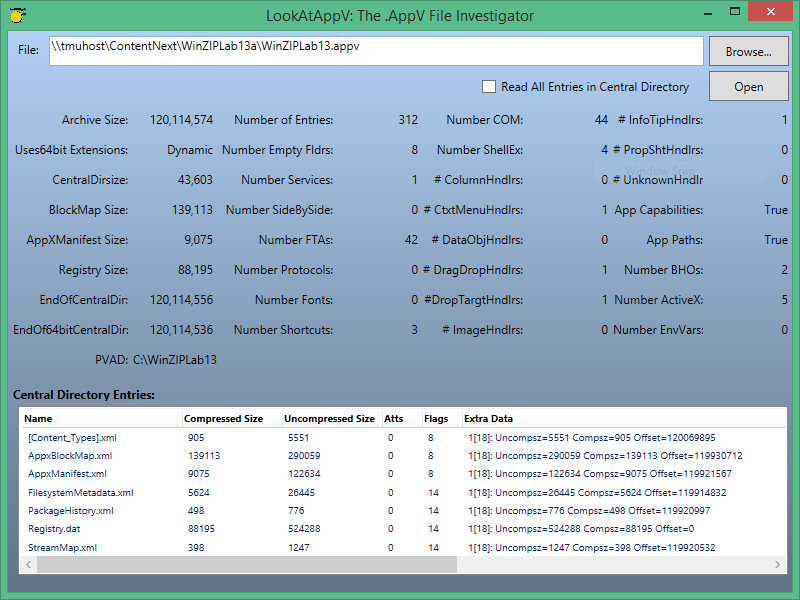Click extra data ending Offset=119920532

[592, 547]
